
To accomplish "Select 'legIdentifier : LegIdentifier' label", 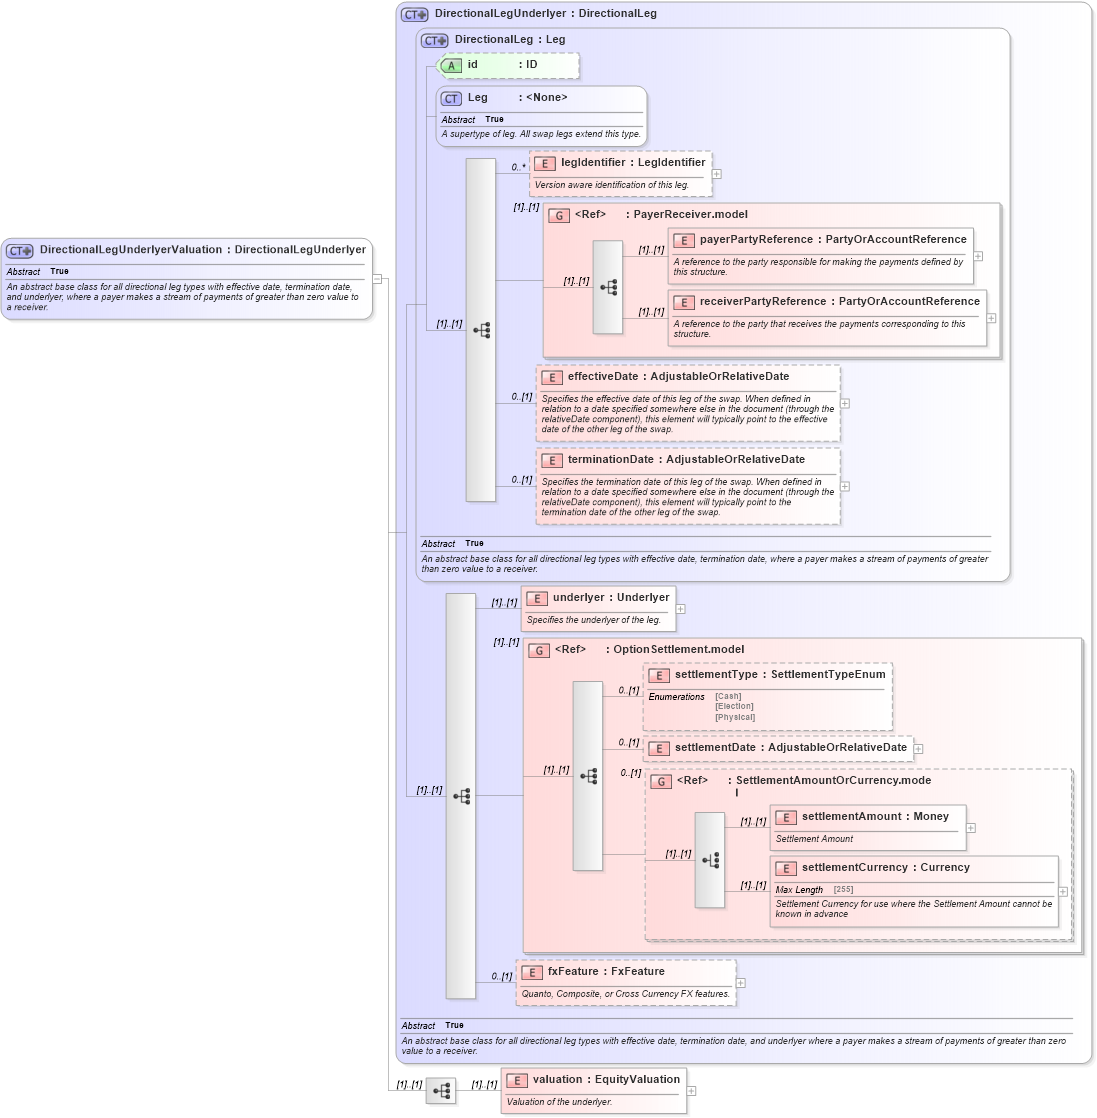I will coord(633,163).
